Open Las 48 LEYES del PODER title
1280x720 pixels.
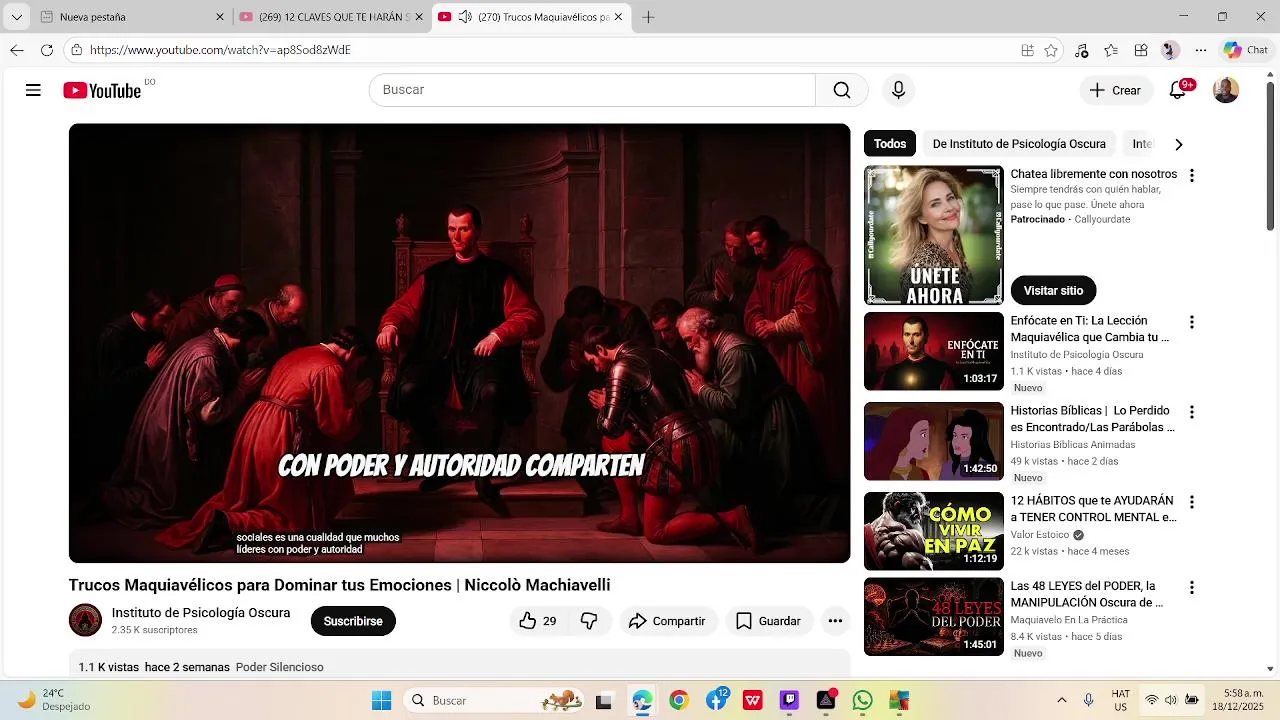(1087, 594)
